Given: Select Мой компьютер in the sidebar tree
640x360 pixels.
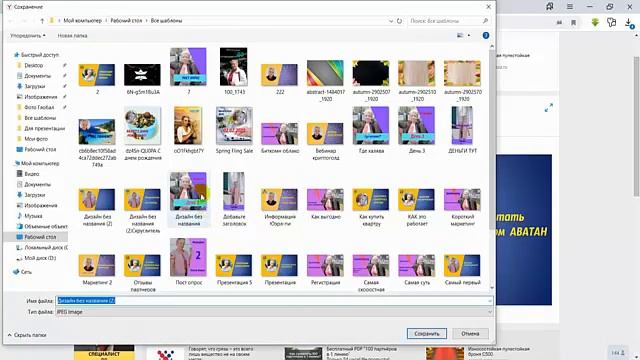Looking at the screenshot, I should (40, 163).
